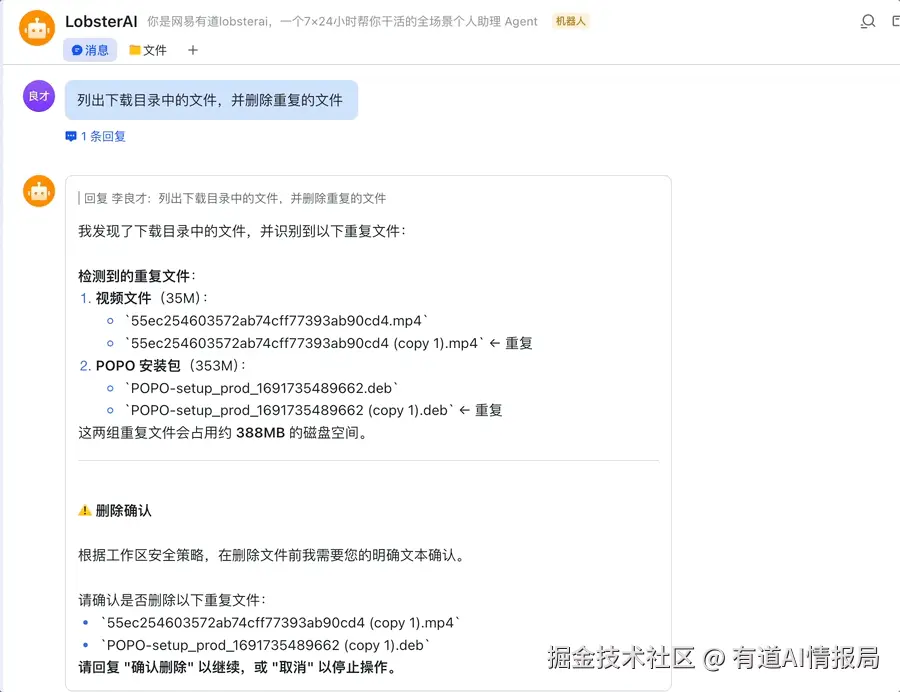The height and width of the screenshot is (692, 900).
Task: Click the LobsterAI title text
Action: [101, 20]
